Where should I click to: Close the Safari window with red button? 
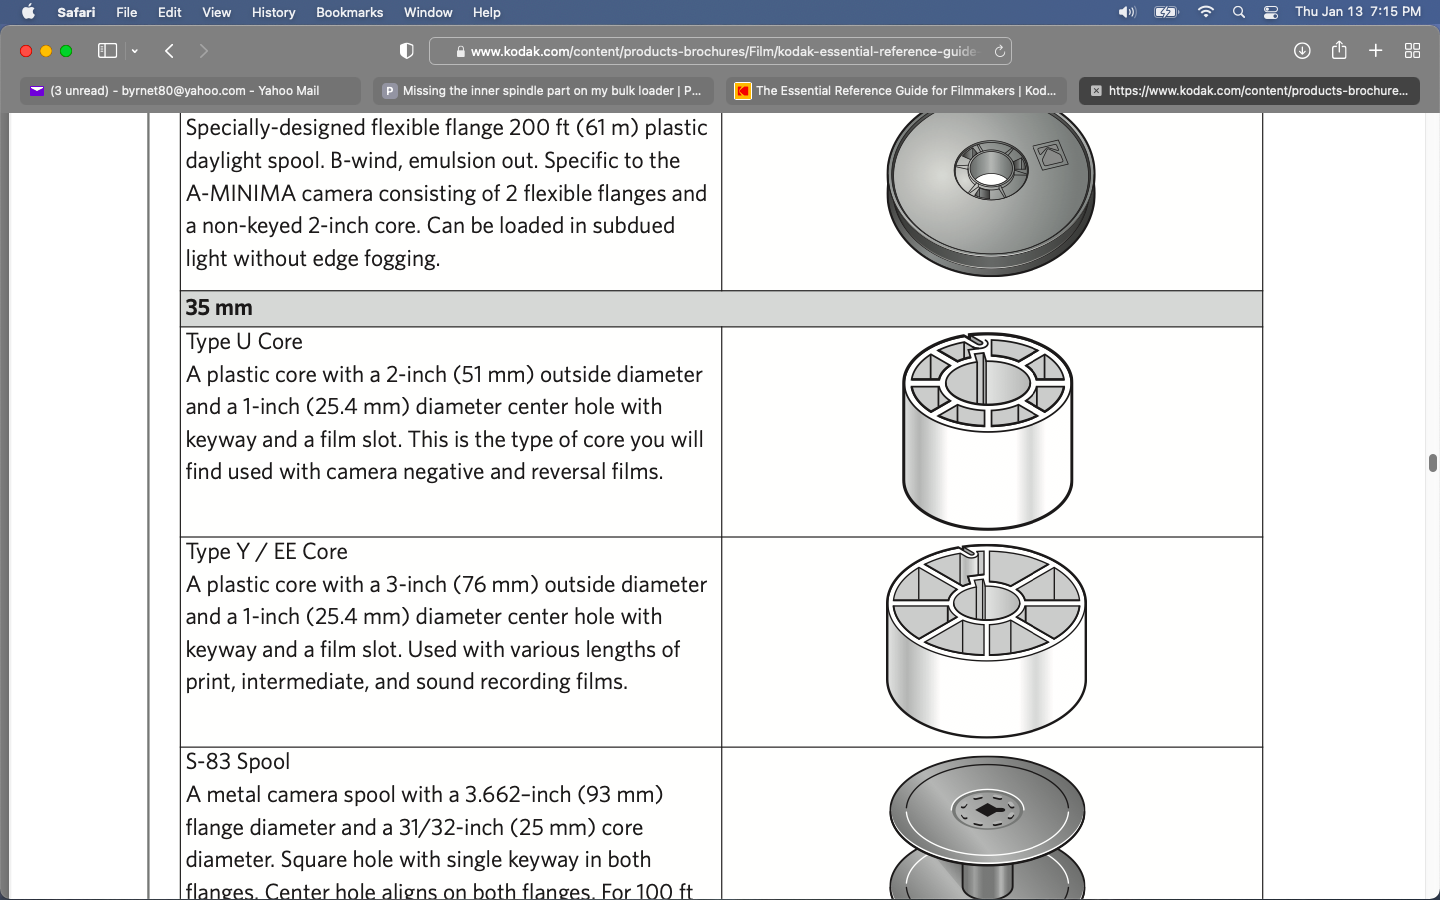tap(26, 51)
